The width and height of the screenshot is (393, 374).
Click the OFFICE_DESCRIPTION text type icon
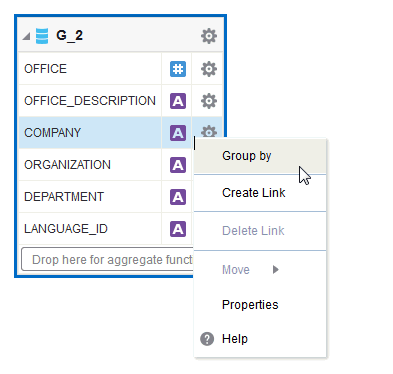pyautogui.click(x=178, y=101)
